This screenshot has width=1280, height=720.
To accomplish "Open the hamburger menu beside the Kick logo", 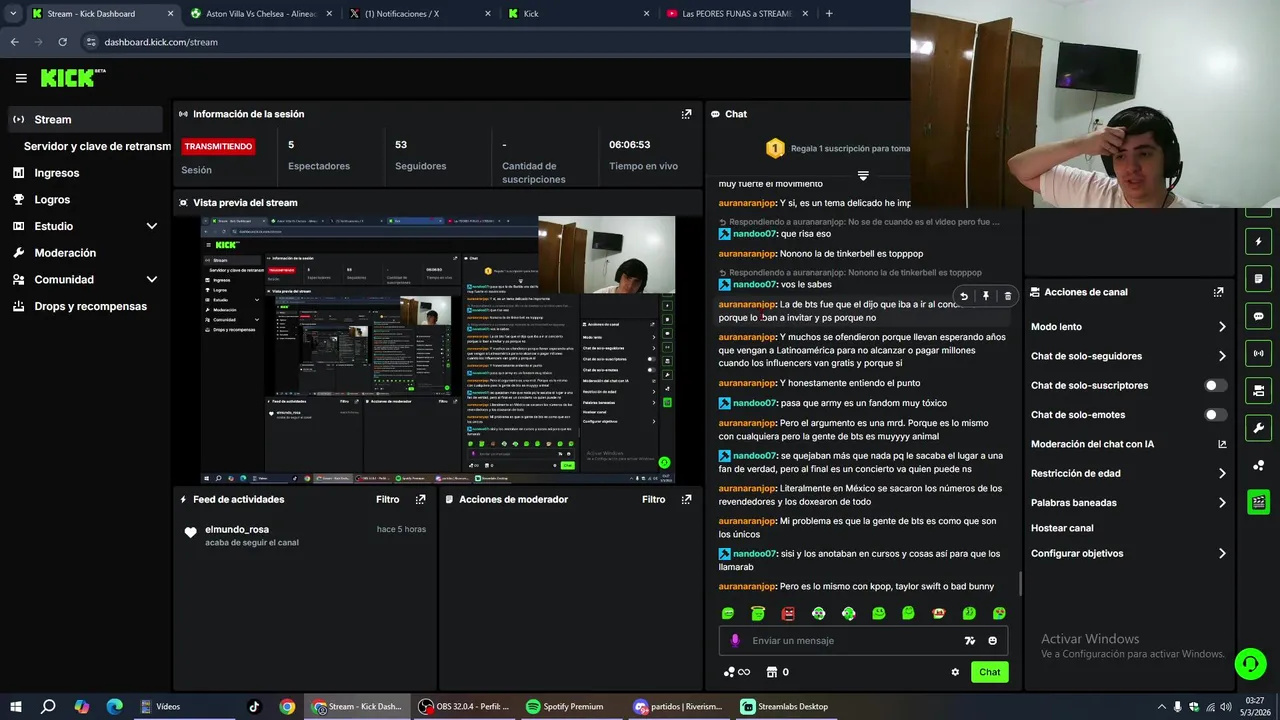I will pyautogui.click(x=21, y=78).
